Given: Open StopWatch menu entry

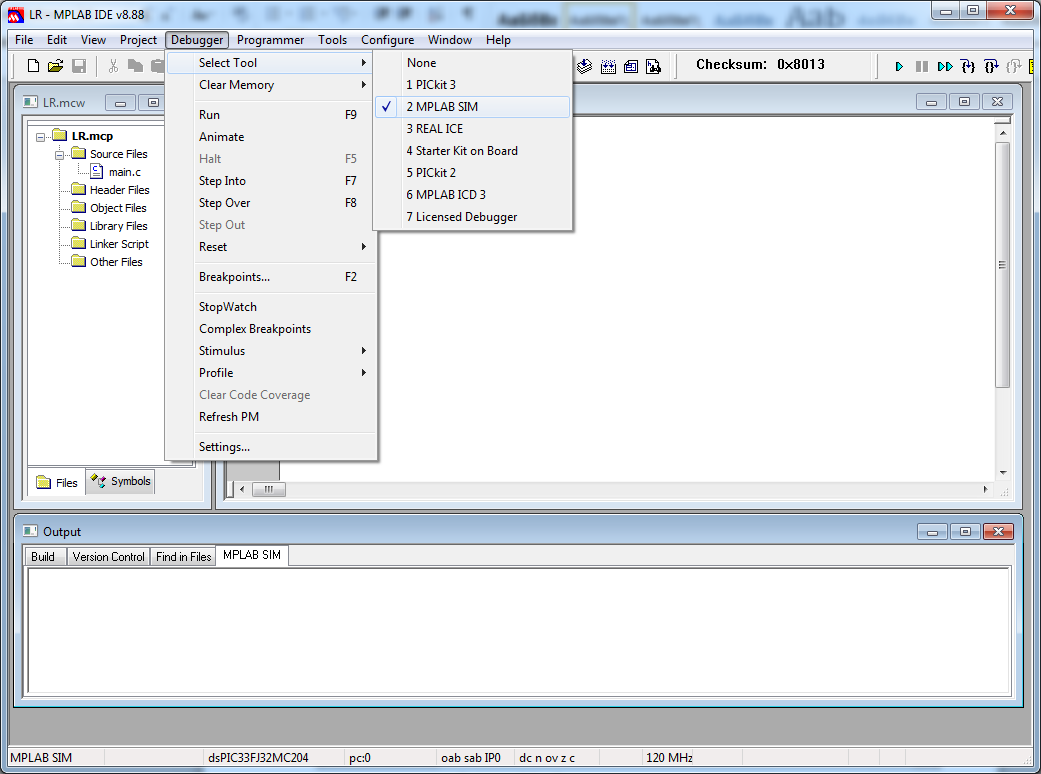Looking at the screenshot, I should point(271,307).
